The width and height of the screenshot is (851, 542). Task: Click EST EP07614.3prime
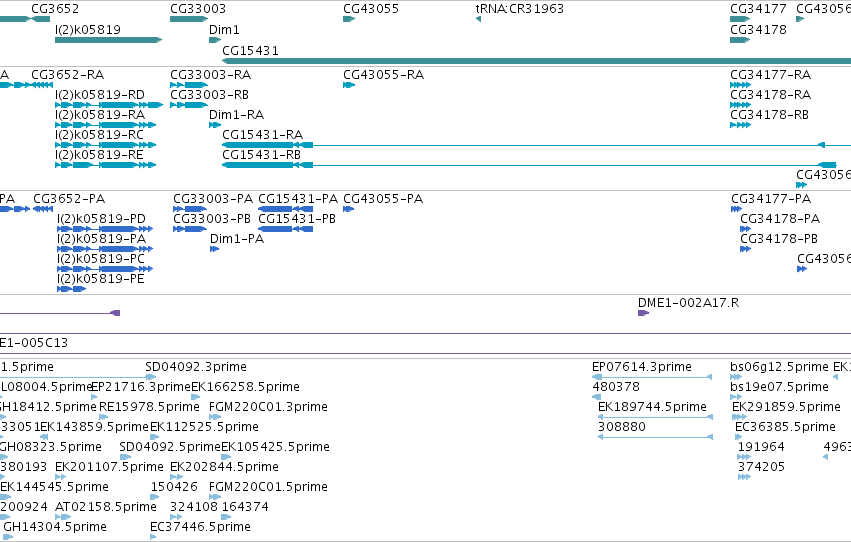click(652, 377)
